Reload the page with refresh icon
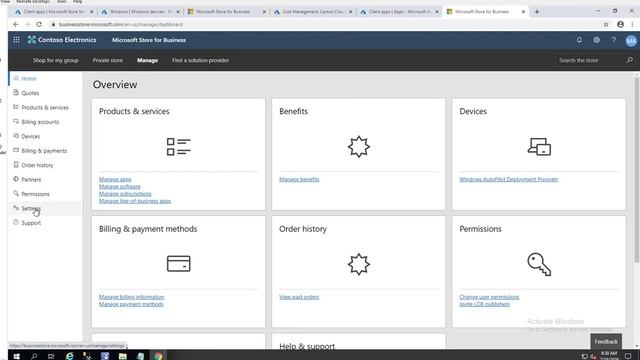640x360 pixels. coord(39,24)
